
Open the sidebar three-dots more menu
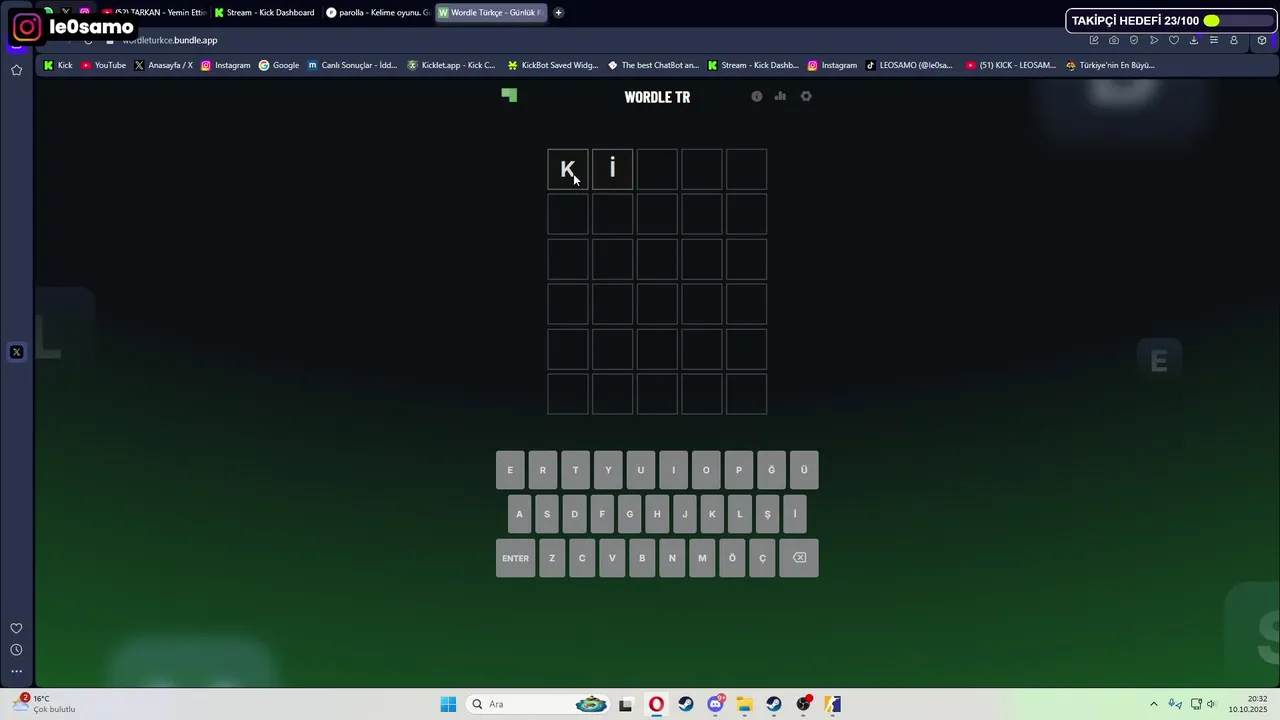click(x=16, y=671)
